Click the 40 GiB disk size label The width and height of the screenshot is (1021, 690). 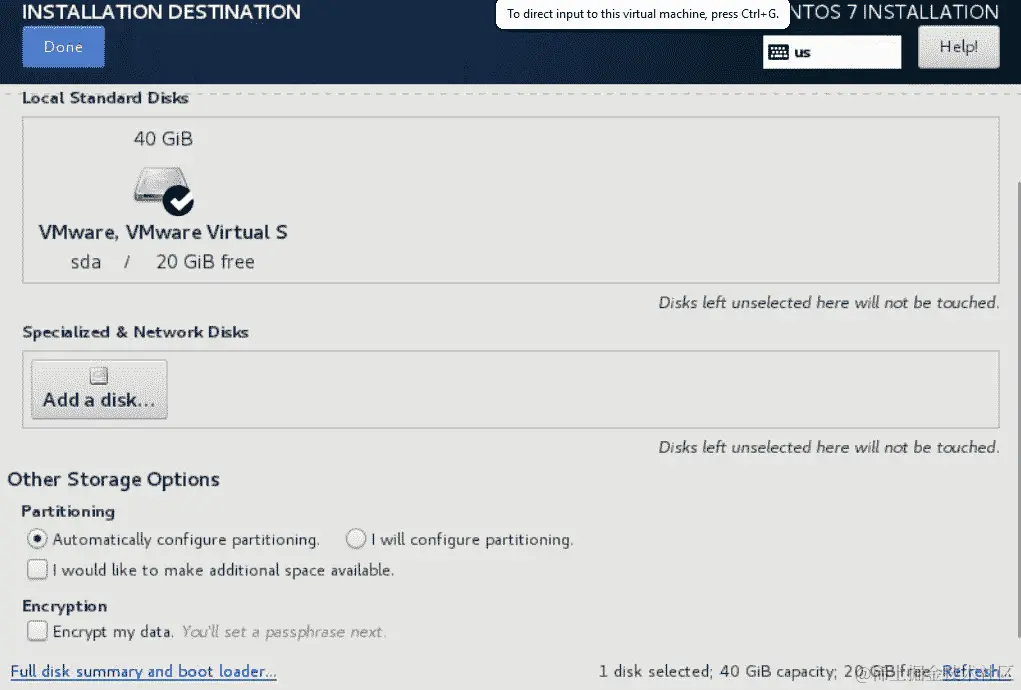pos(163,139)
